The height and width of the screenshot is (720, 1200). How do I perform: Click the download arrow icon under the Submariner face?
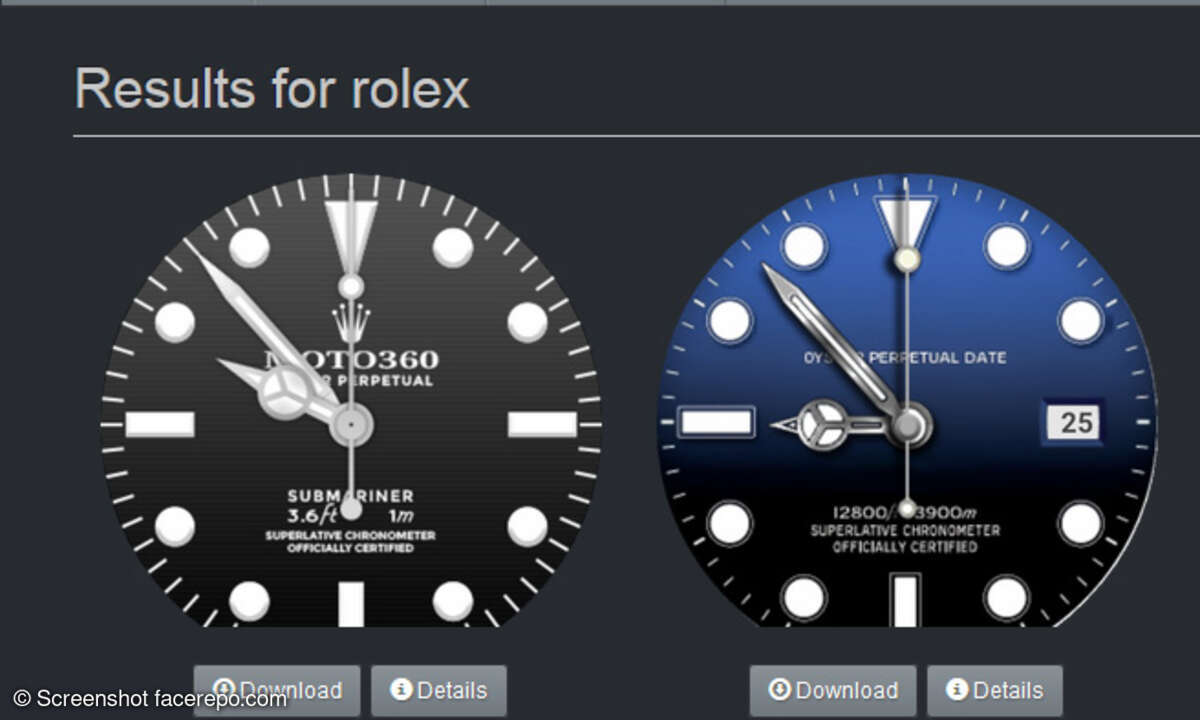point(224,689)
